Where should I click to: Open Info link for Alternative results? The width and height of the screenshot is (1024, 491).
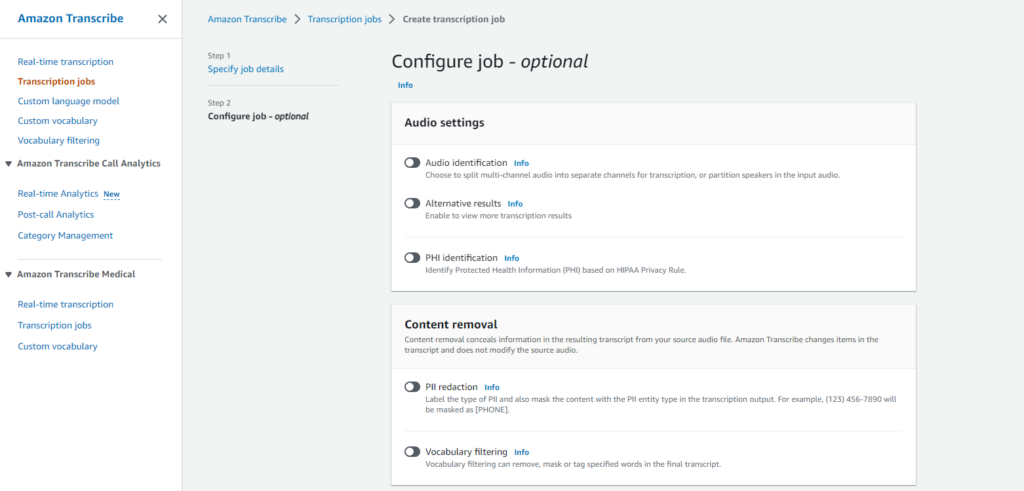click(515, 204)
